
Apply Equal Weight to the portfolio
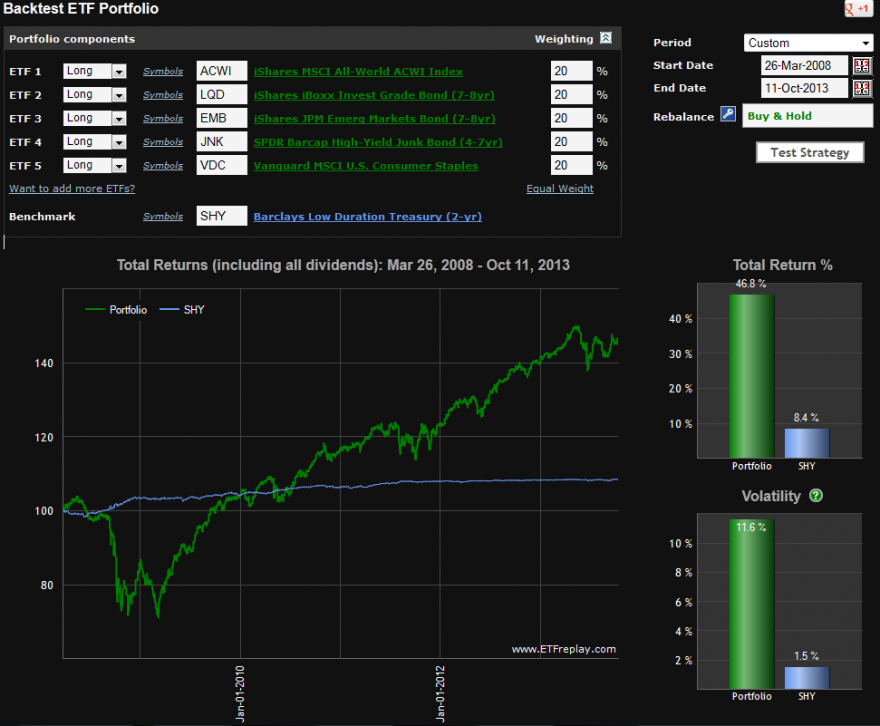559,188
